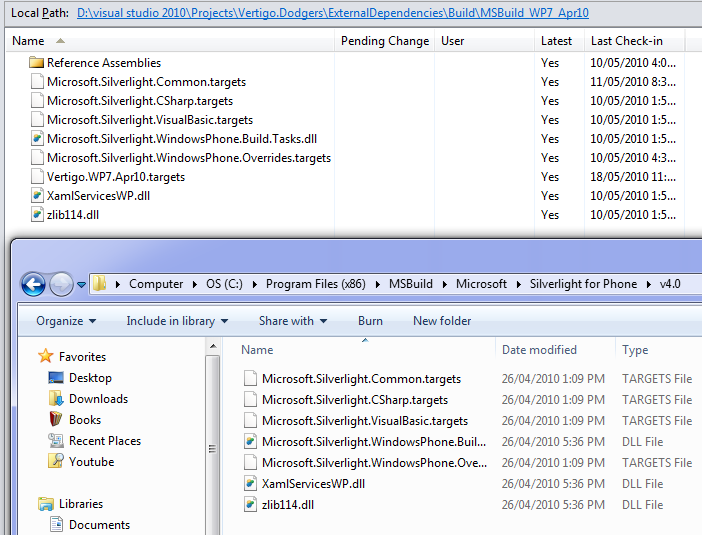This screenshot has width=702, height=535.
Task: Sort Explorer files by Type column
Action: coord(635,350)
